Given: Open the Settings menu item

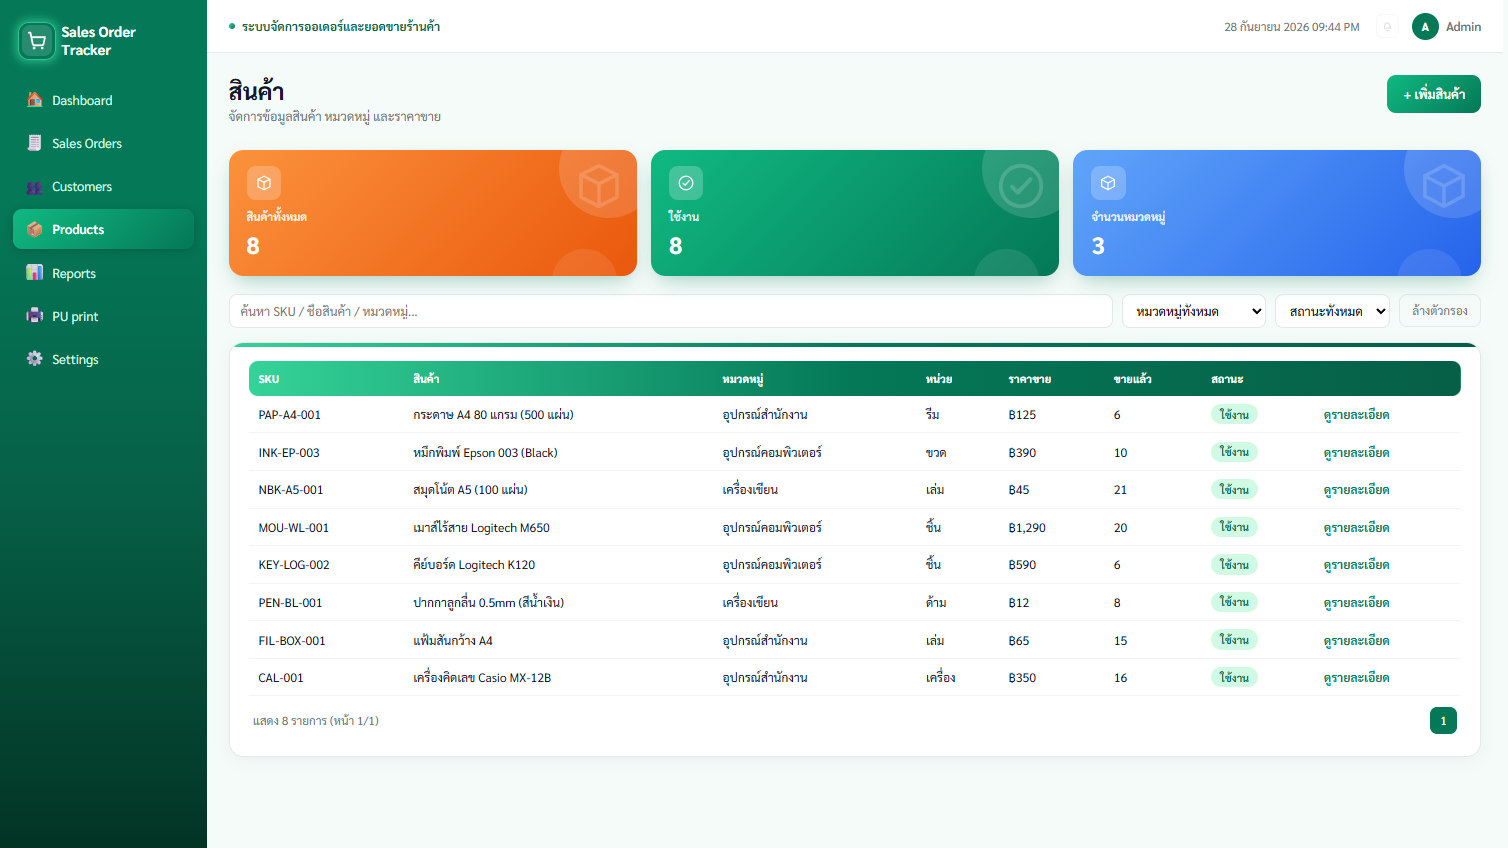Looking at the screenshot, I should tap(103, 359).
